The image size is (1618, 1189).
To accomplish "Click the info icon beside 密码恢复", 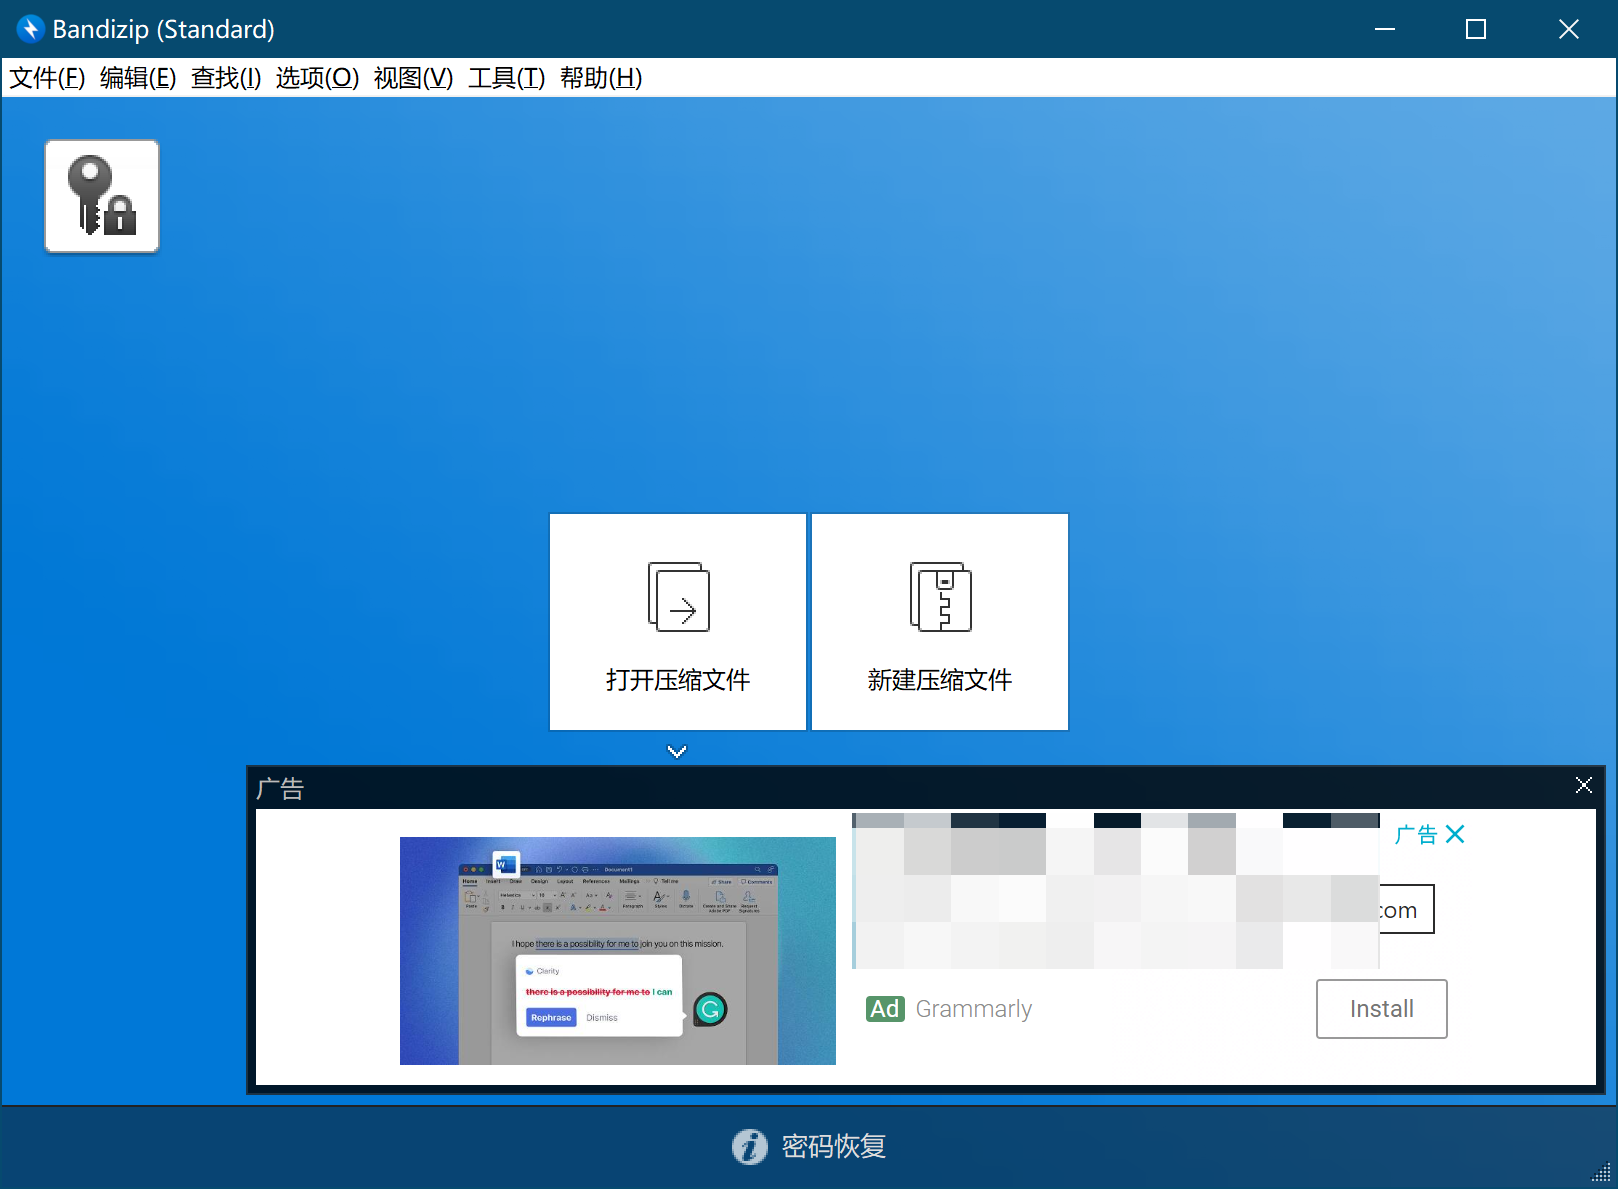I will tap(750, 1147).
